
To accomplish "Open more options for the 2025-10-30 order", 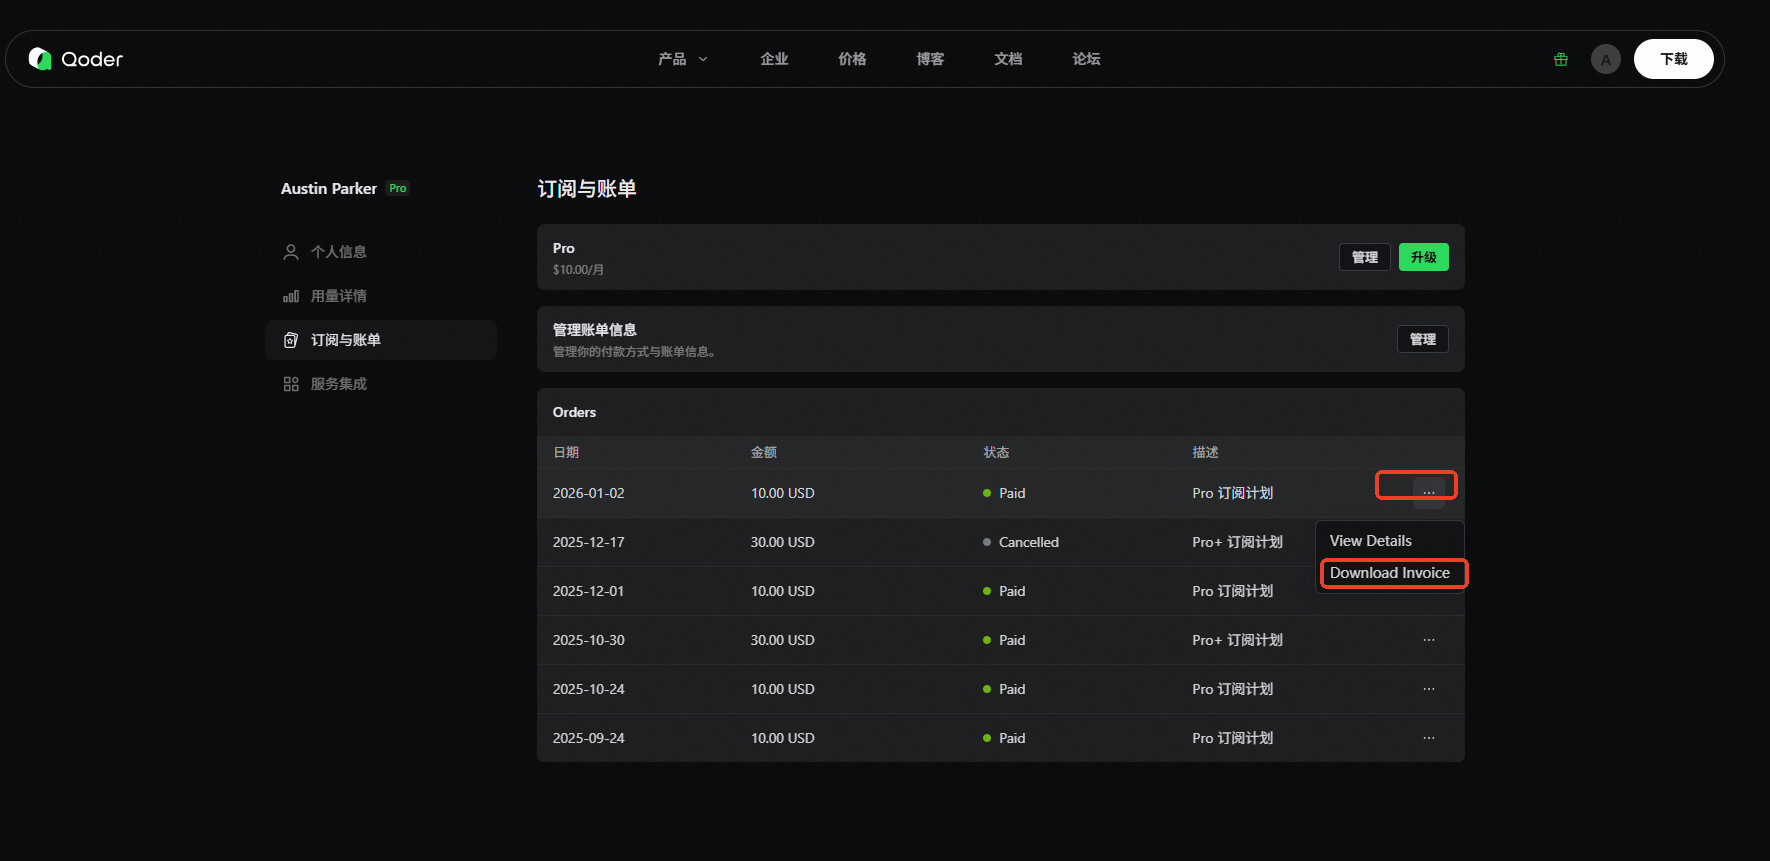I will [1429, 640].
